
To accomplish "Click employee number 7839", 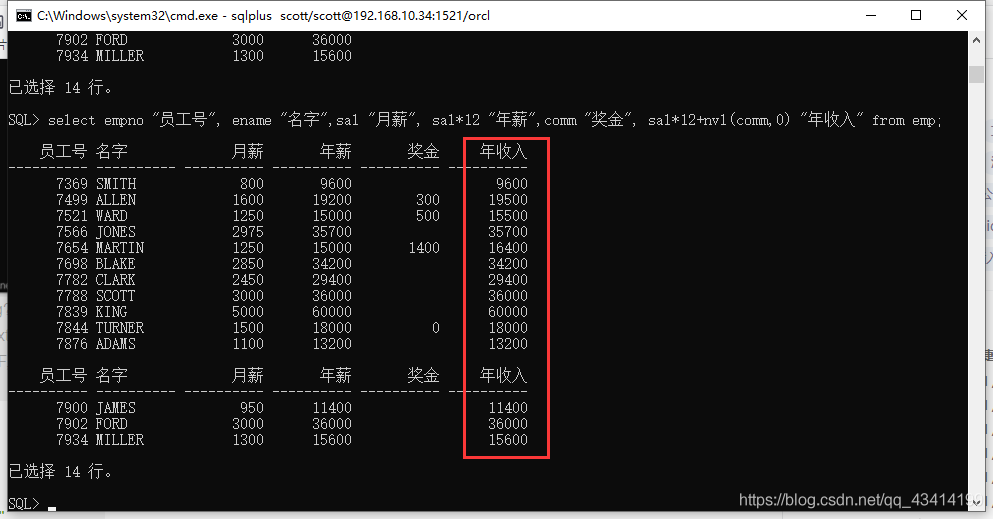I will pos(72,311).
